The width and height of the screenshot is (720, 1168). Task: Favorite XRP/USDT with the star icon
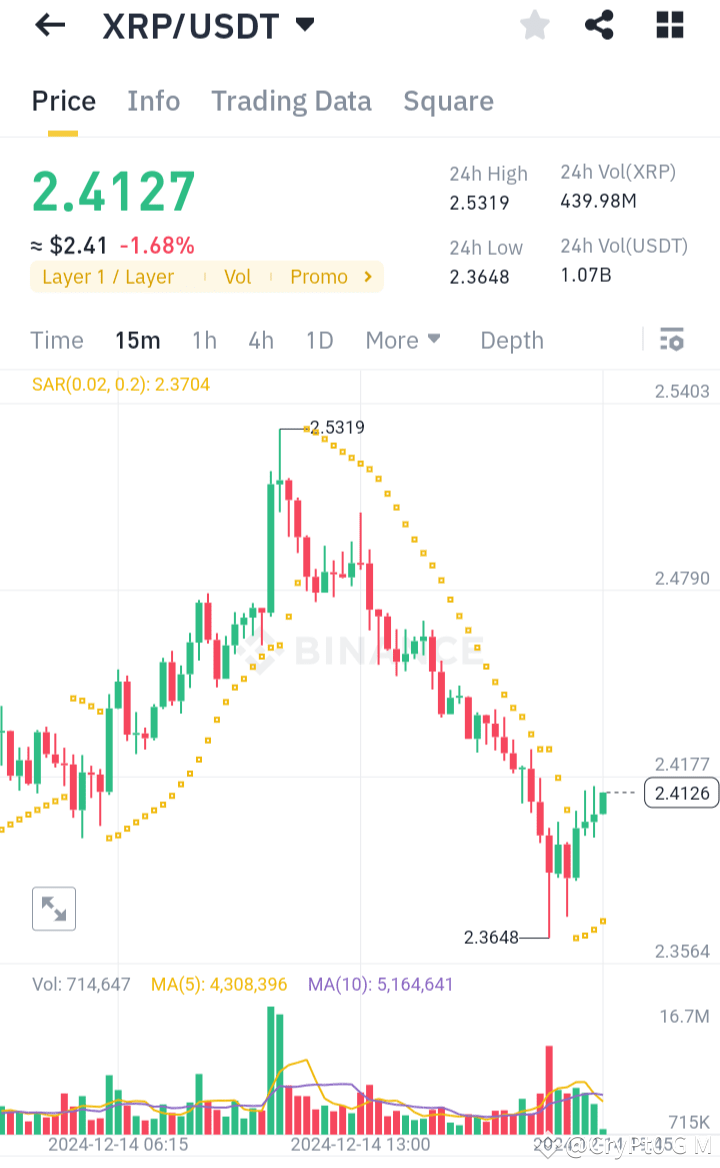point(534,26)
